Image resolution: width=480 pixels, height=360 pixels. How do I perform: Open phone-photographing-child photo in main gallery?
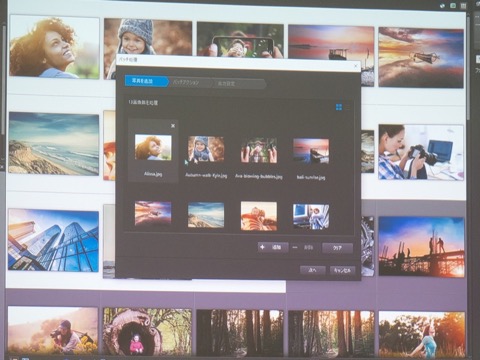click(240, 40)
